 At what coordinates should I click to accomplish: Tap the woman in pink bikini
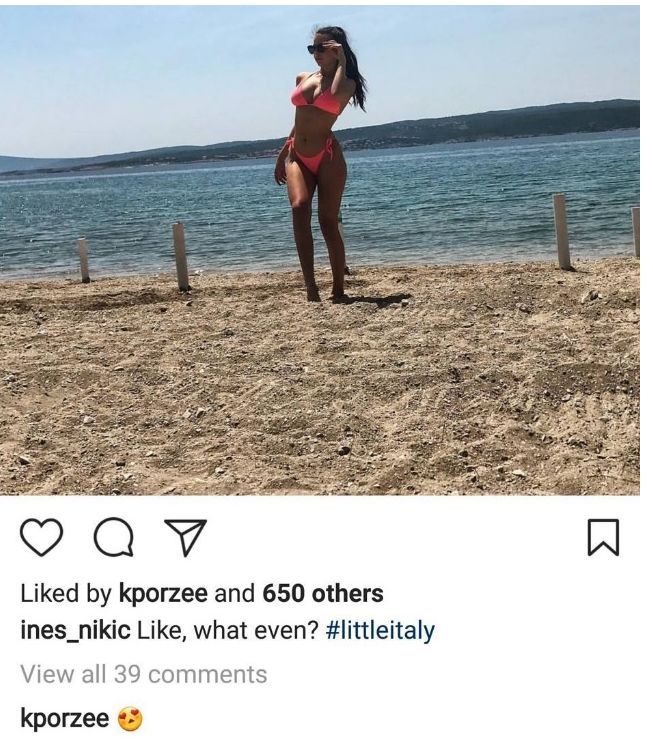(319, 164)
